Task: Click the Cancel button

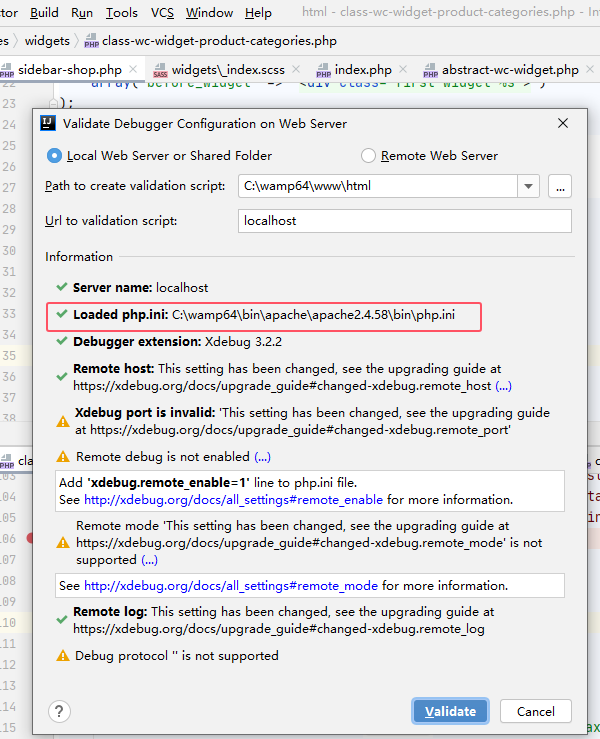Action: (x=535, y=711)
